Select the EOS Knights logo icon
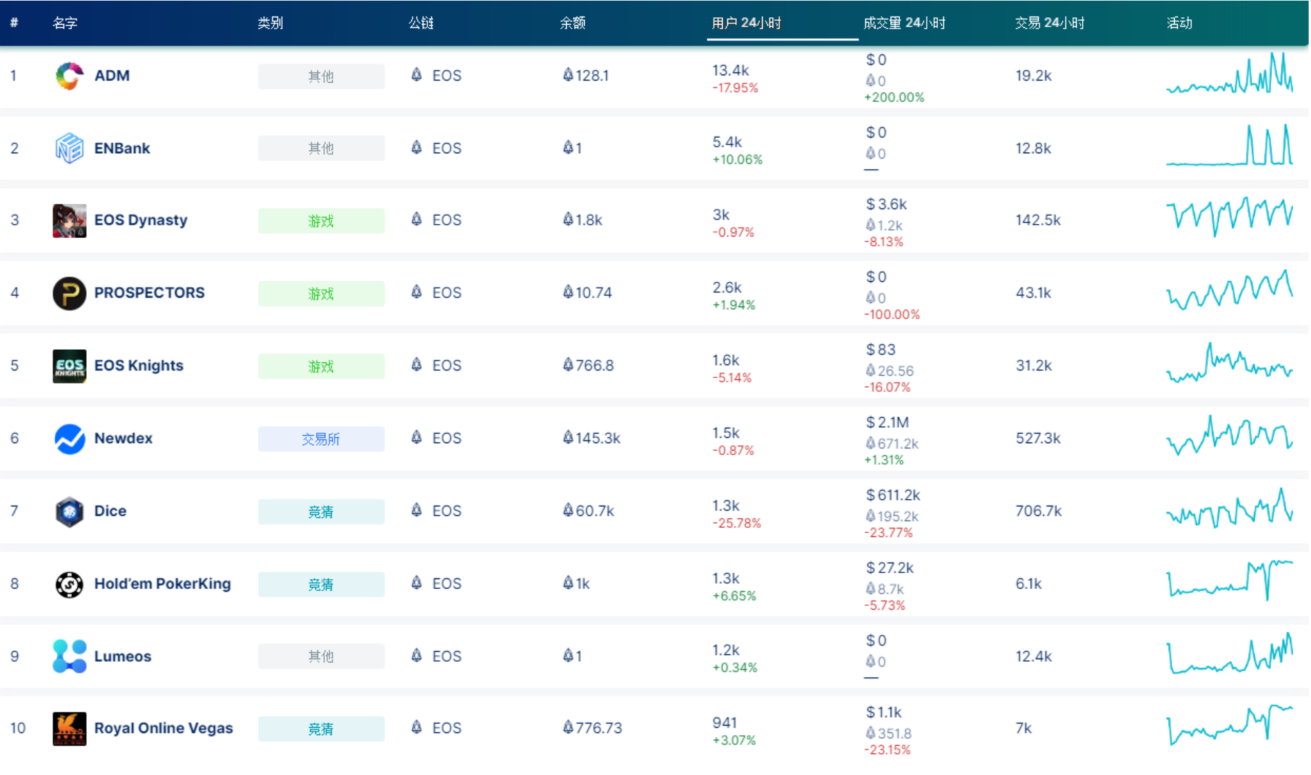The height and width of the screenshot is (775, 1311). point(69,366)
